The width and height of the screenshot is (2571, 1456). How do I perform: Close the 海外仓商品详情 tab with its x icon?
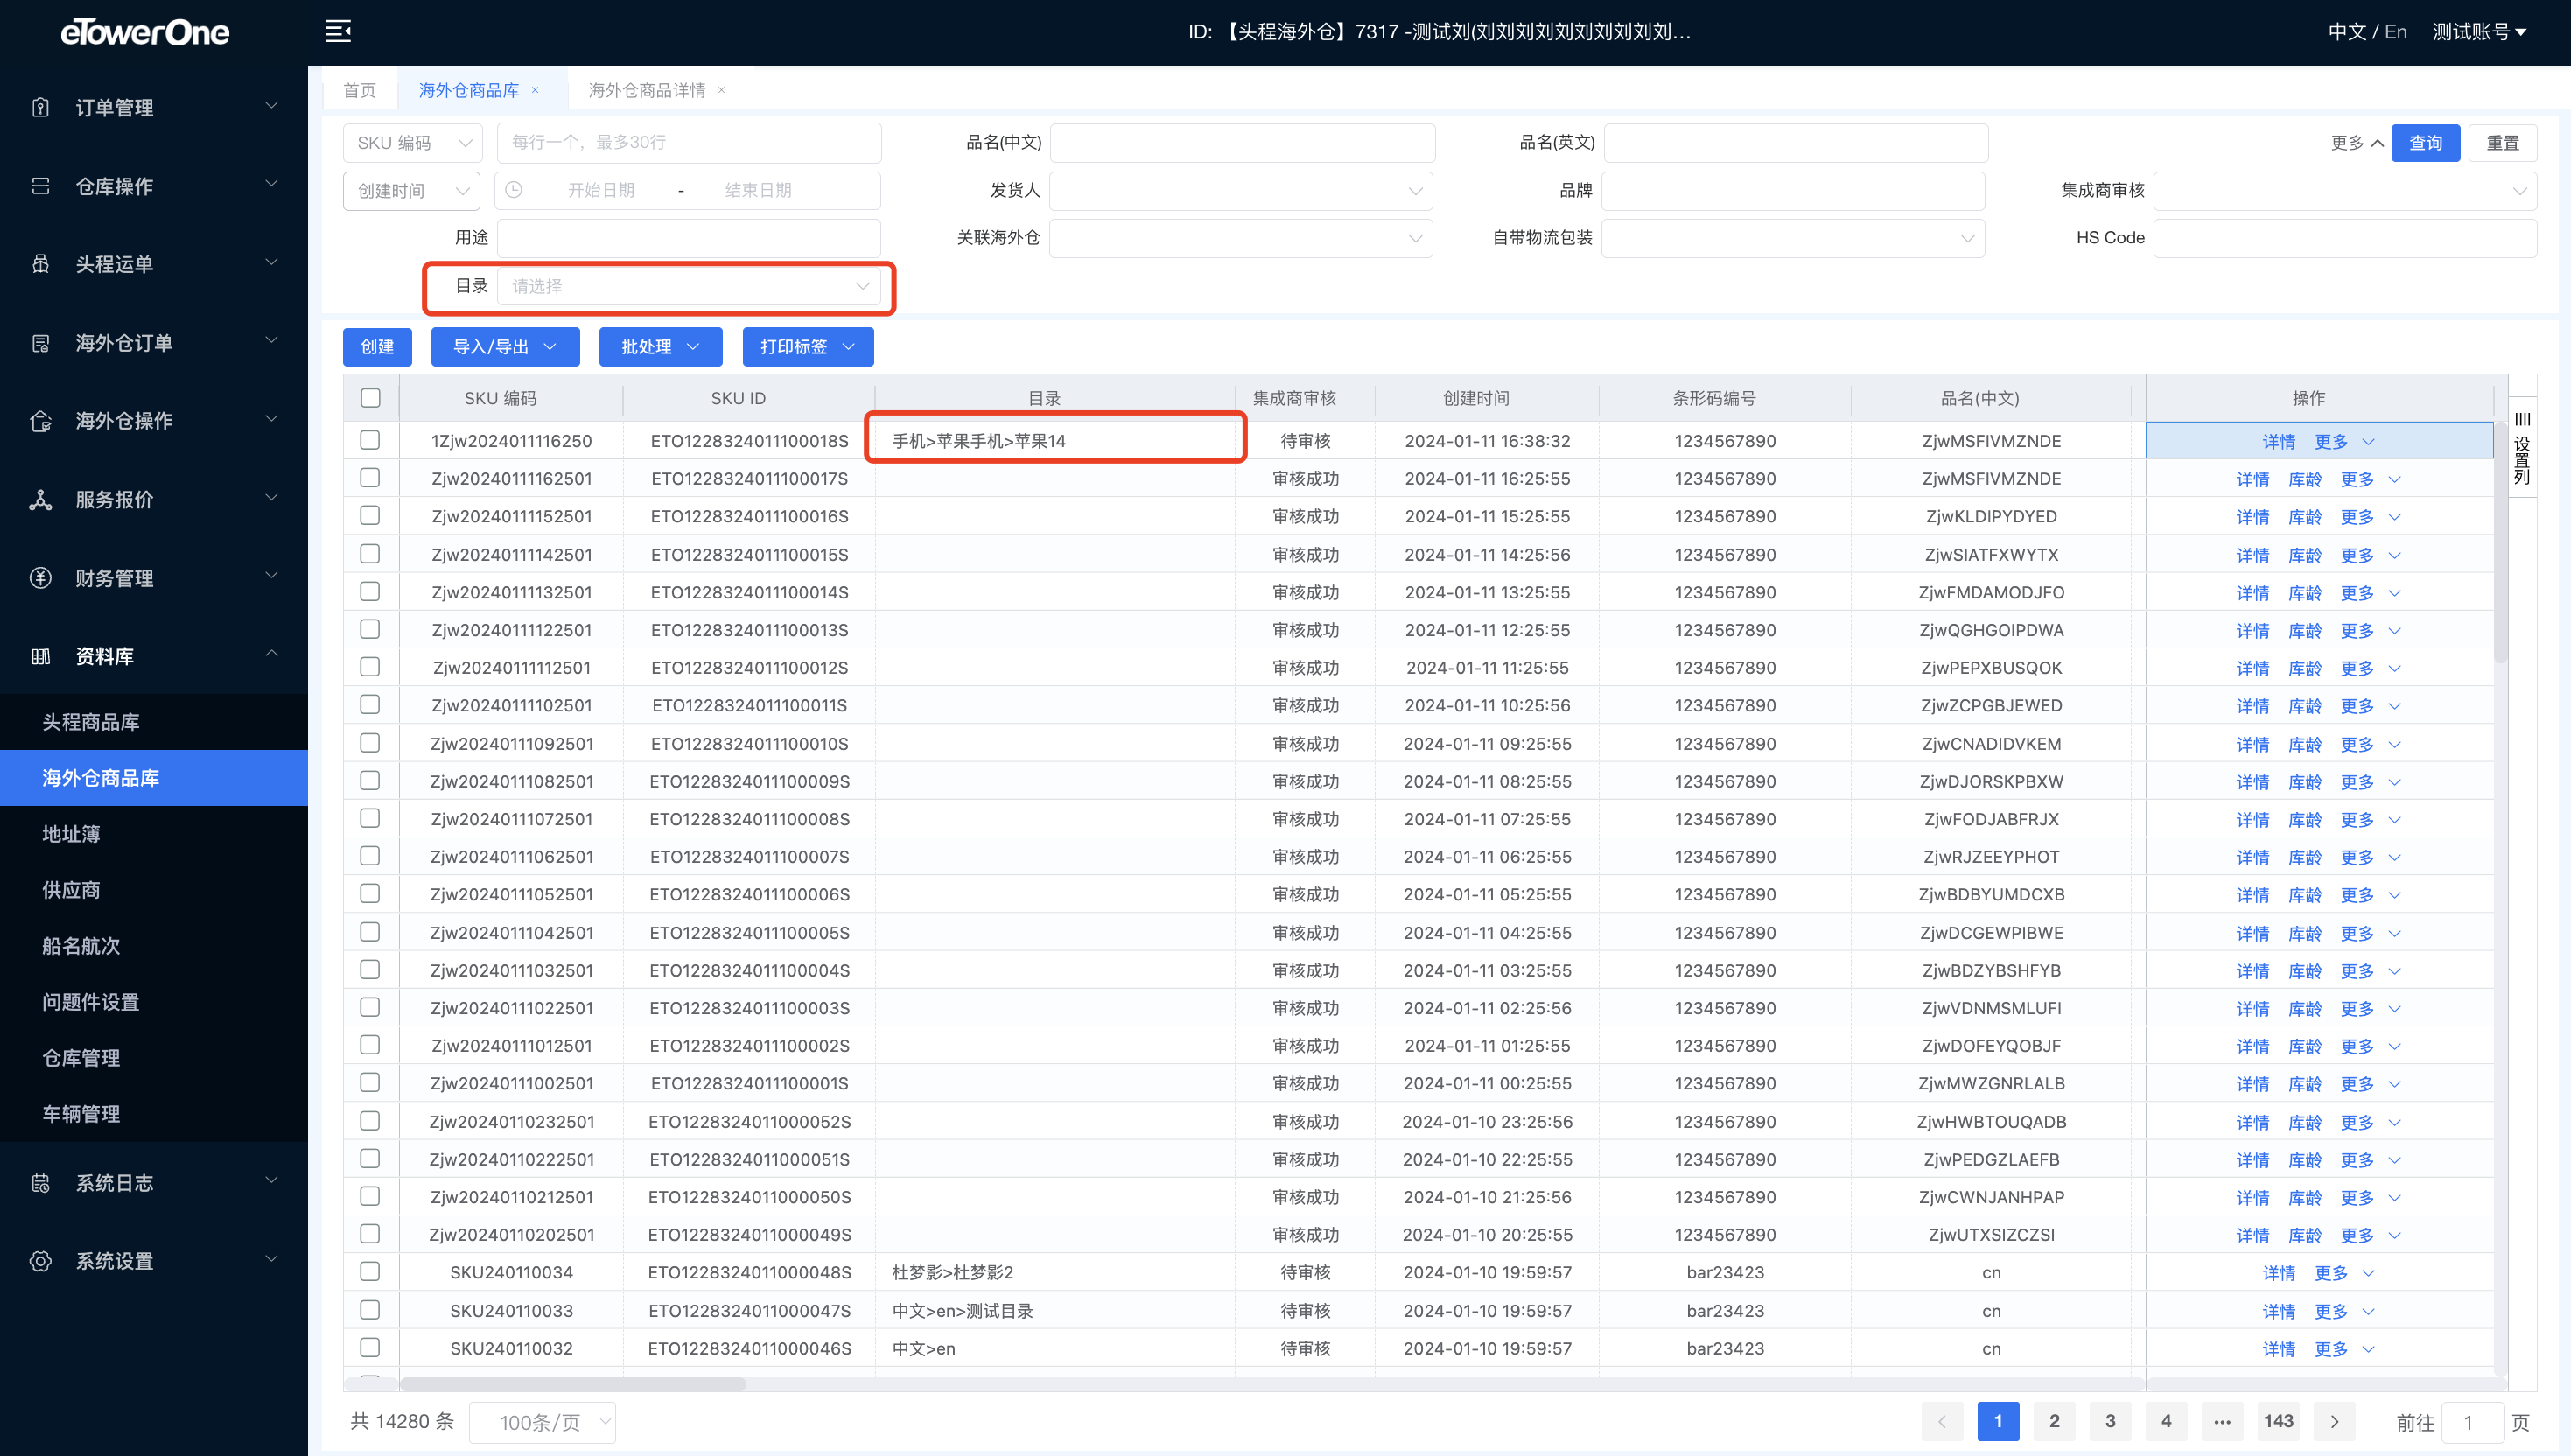tap(722, 90)
